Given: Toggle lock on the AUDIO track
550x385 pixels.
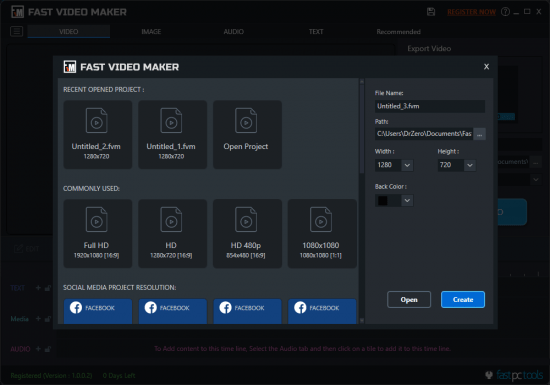Looking at the screenshot, I should pyautogui.click(x=48, y=349).
